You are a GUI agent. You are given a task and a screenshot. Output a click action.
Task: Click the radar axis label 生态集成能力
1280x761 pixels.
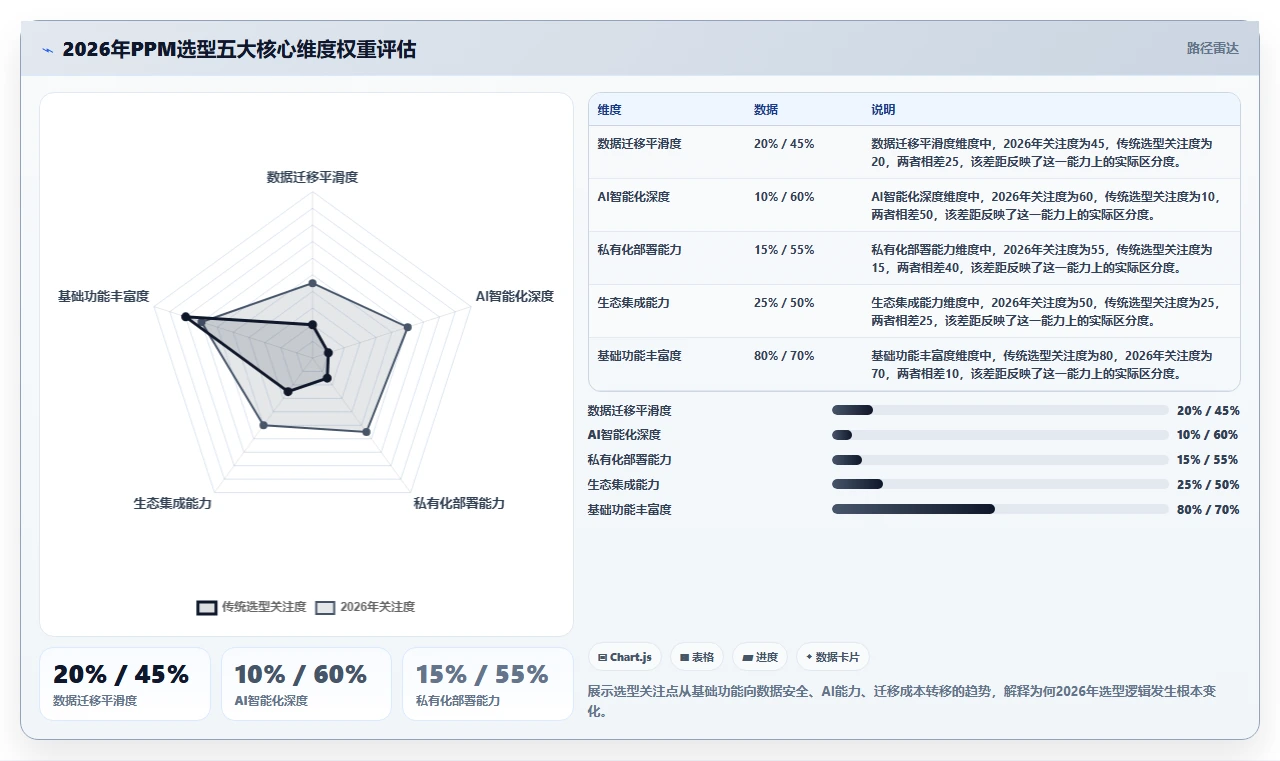[172, 503]
